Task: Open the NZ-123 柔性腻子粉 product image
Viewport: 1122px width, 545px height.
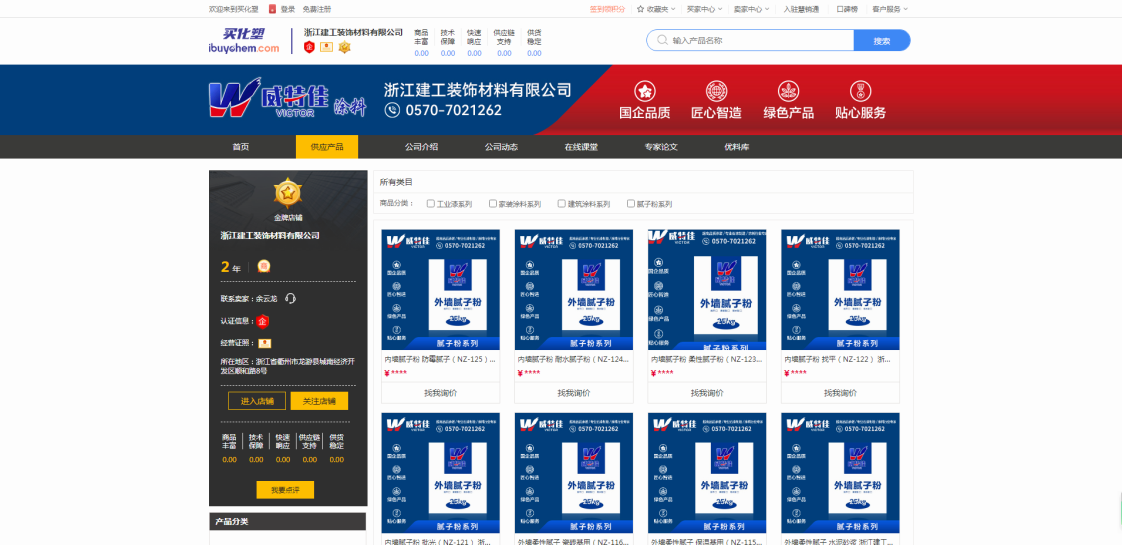Action: click(707, 290)
